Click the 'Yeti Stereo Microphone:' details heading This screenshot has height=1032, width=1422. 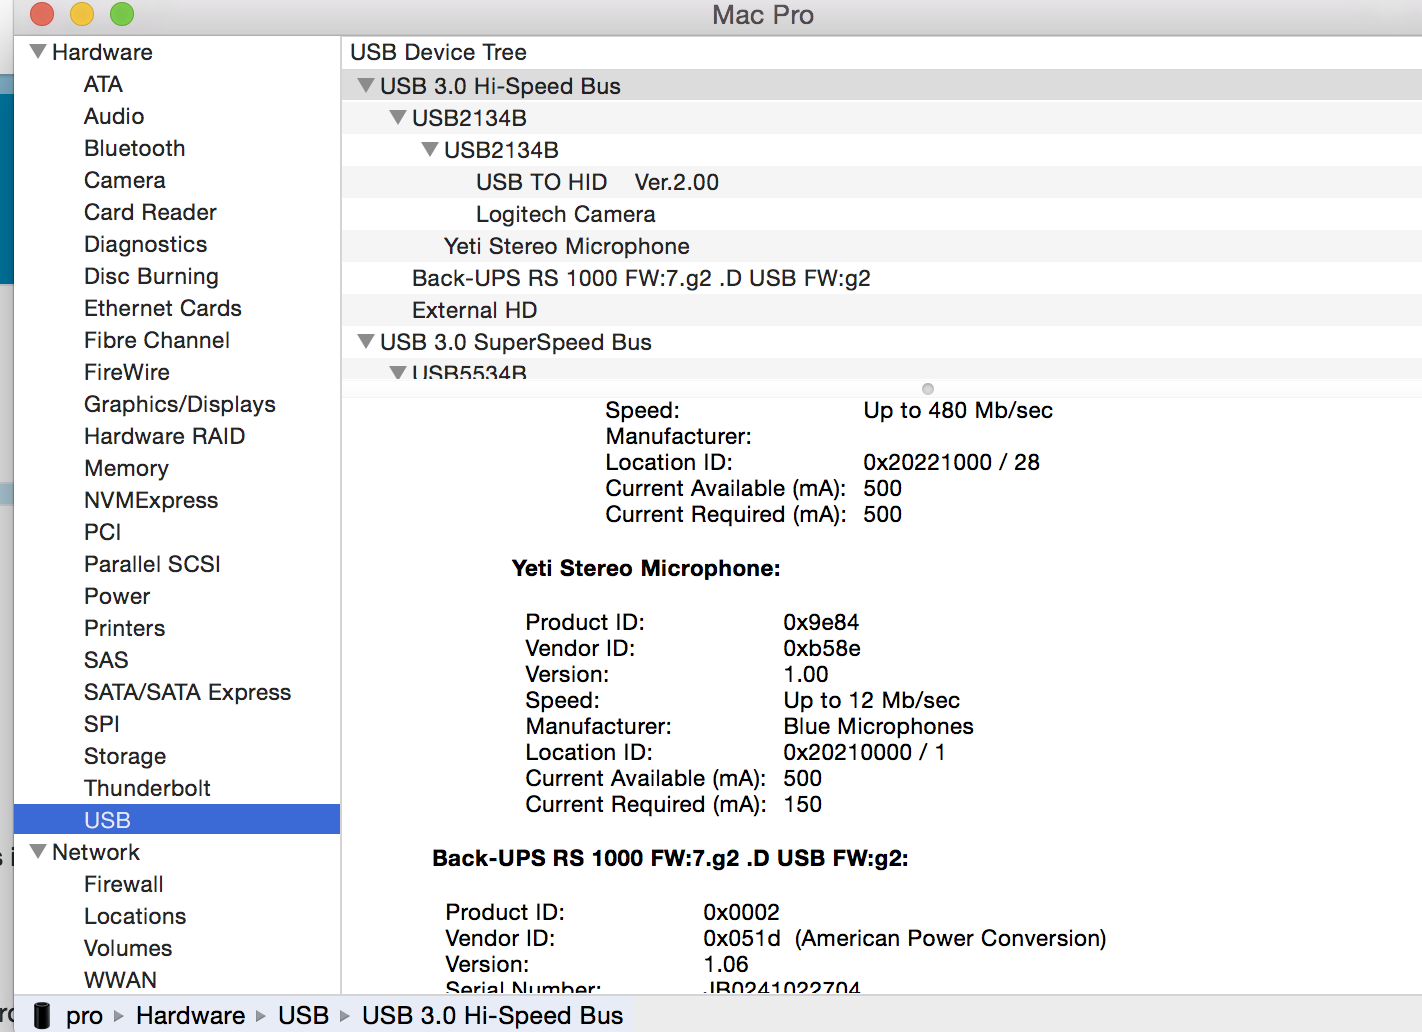pyautogui.click(x=646, y=568)
